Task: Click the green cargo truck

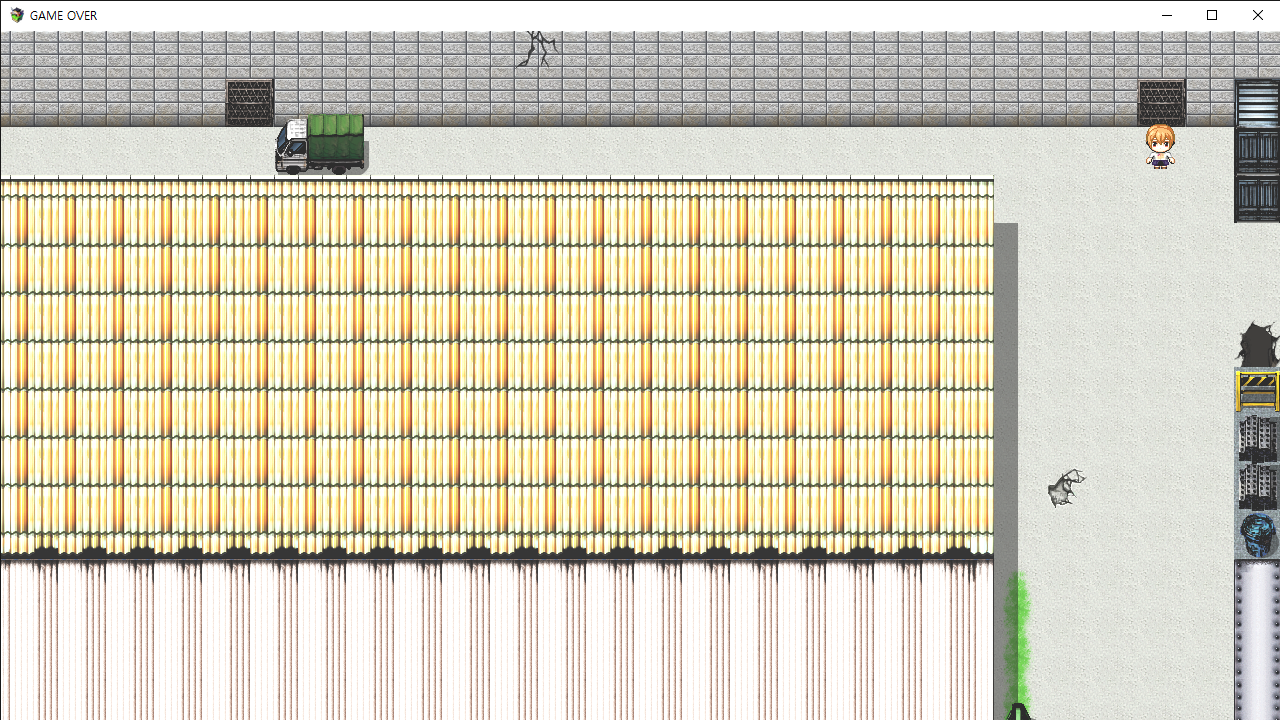Action: (x=320, y=145)
